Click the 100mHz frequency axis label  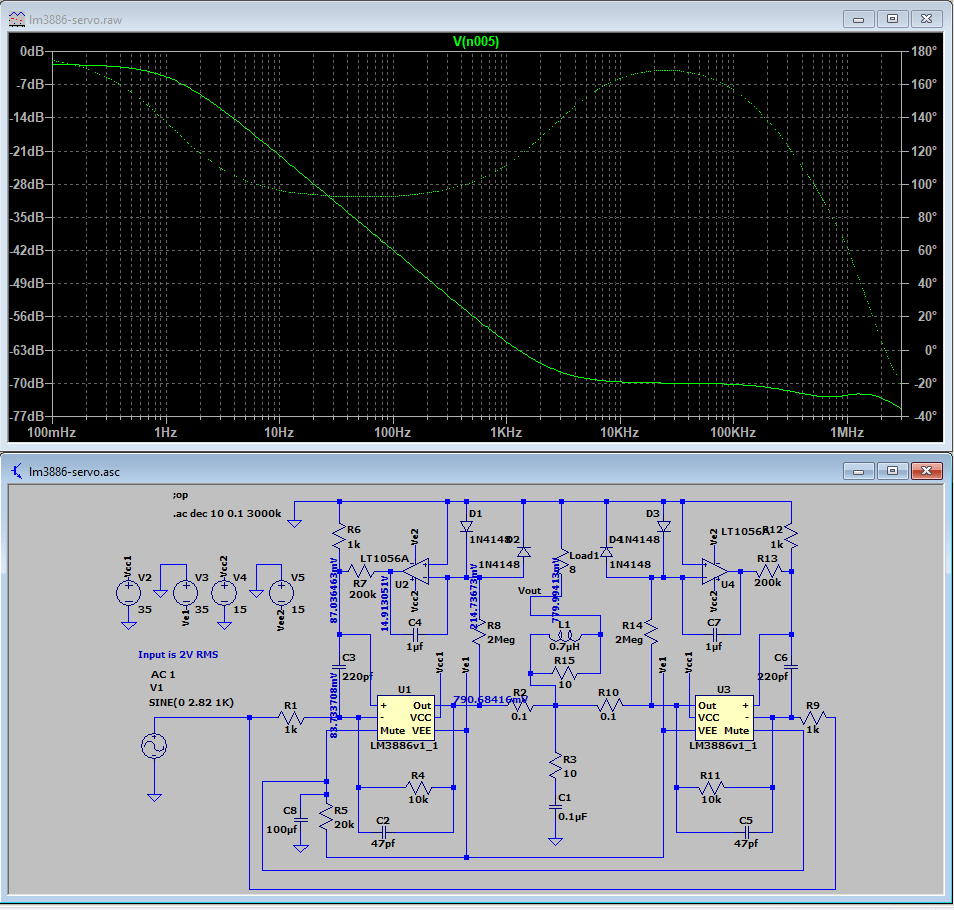tap(52, 432)
